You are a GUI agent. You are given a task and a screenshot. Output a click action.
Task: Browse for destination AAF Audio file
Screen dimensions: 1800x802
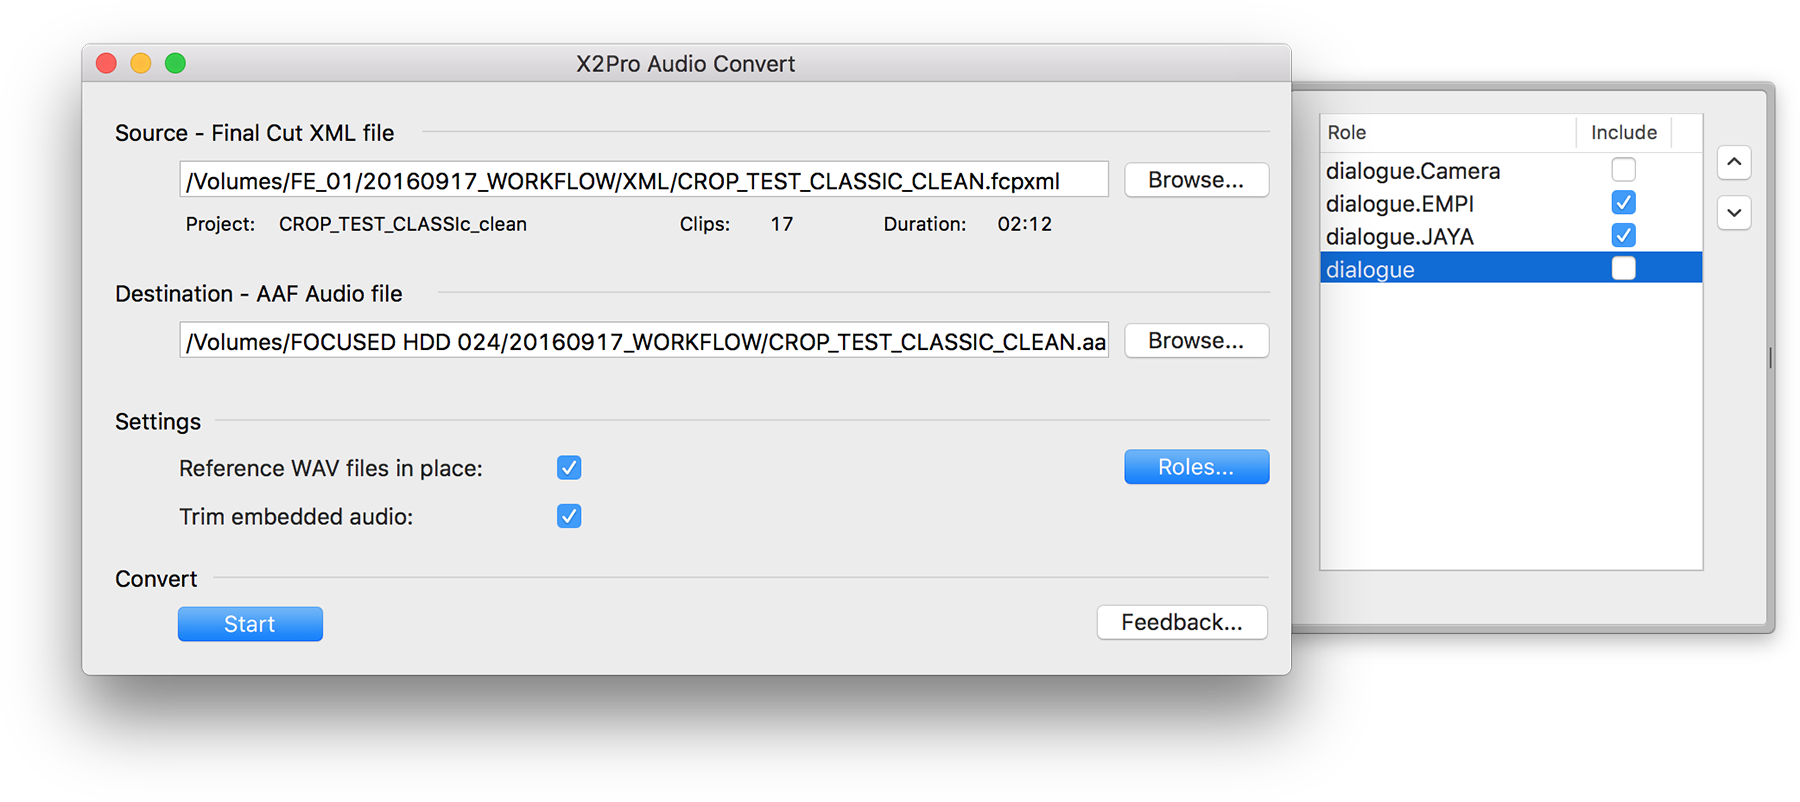pos(1196,341)
